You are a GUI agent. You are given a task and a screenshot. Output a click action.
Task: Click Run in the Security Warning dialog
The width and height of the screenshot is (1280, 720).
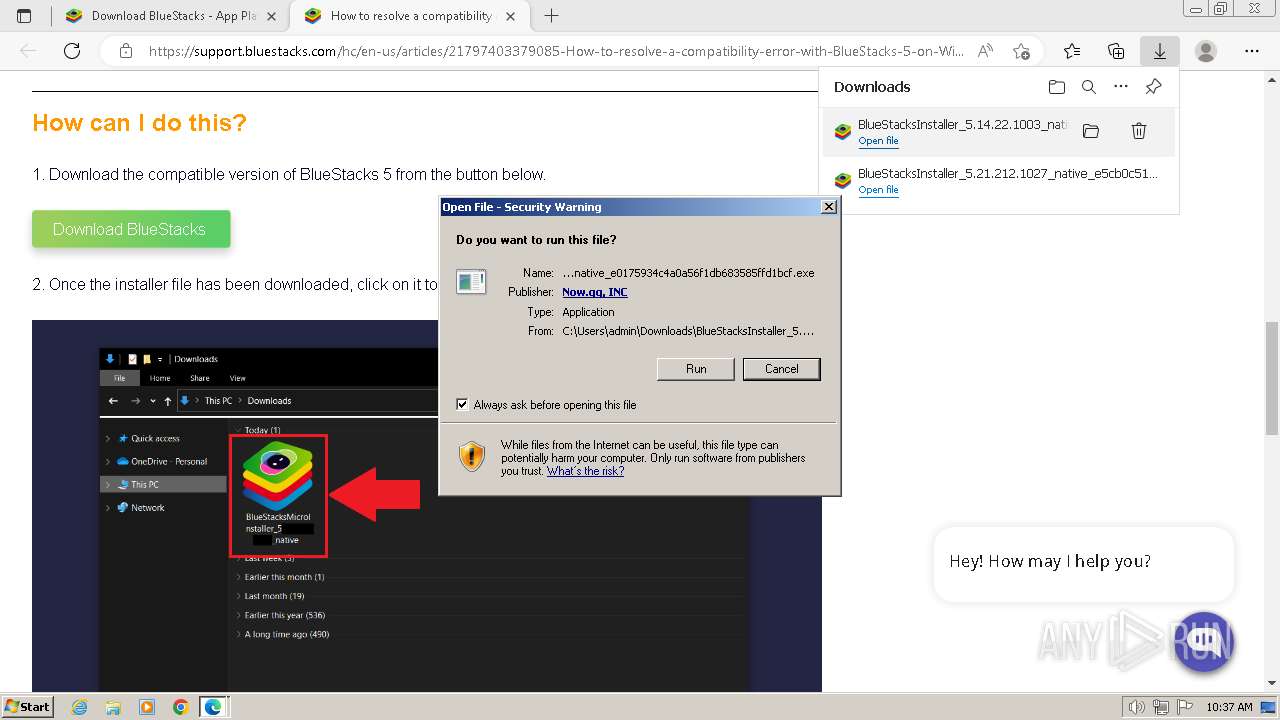pos(696,369)
